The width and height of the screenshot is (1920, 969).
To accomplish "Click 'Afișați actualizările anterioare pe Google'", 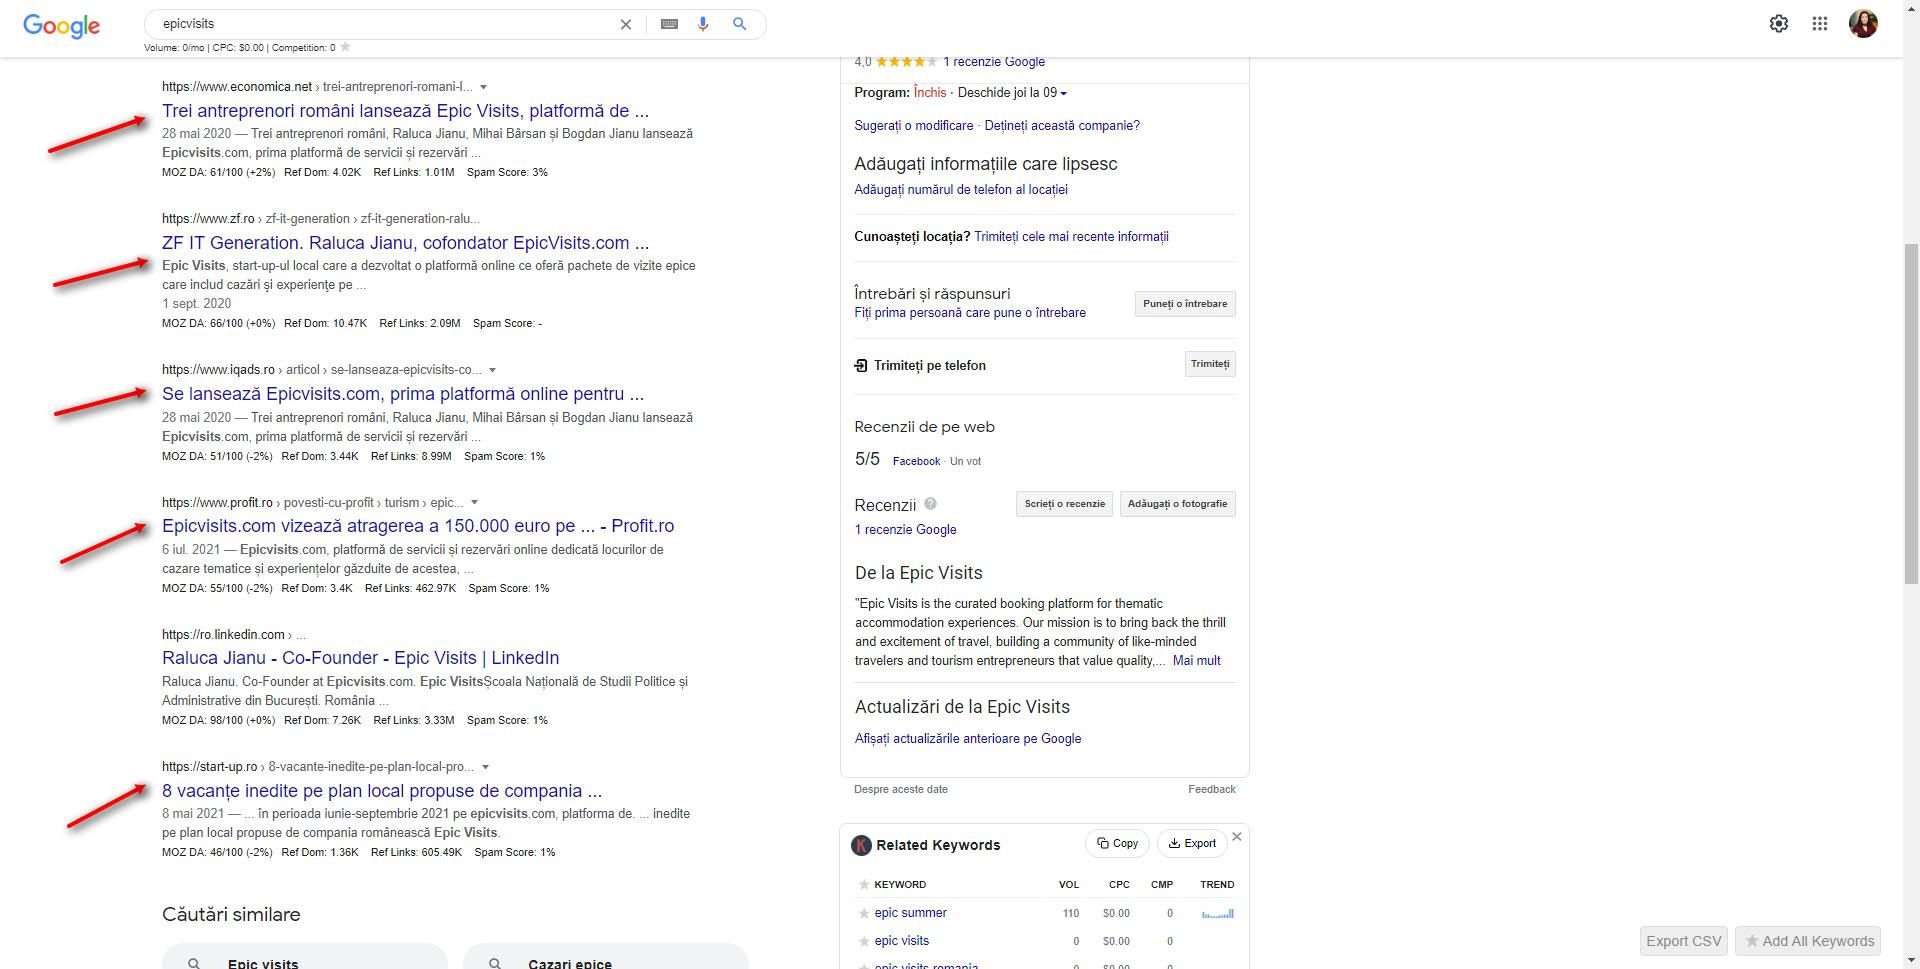I will click(968, 739).
